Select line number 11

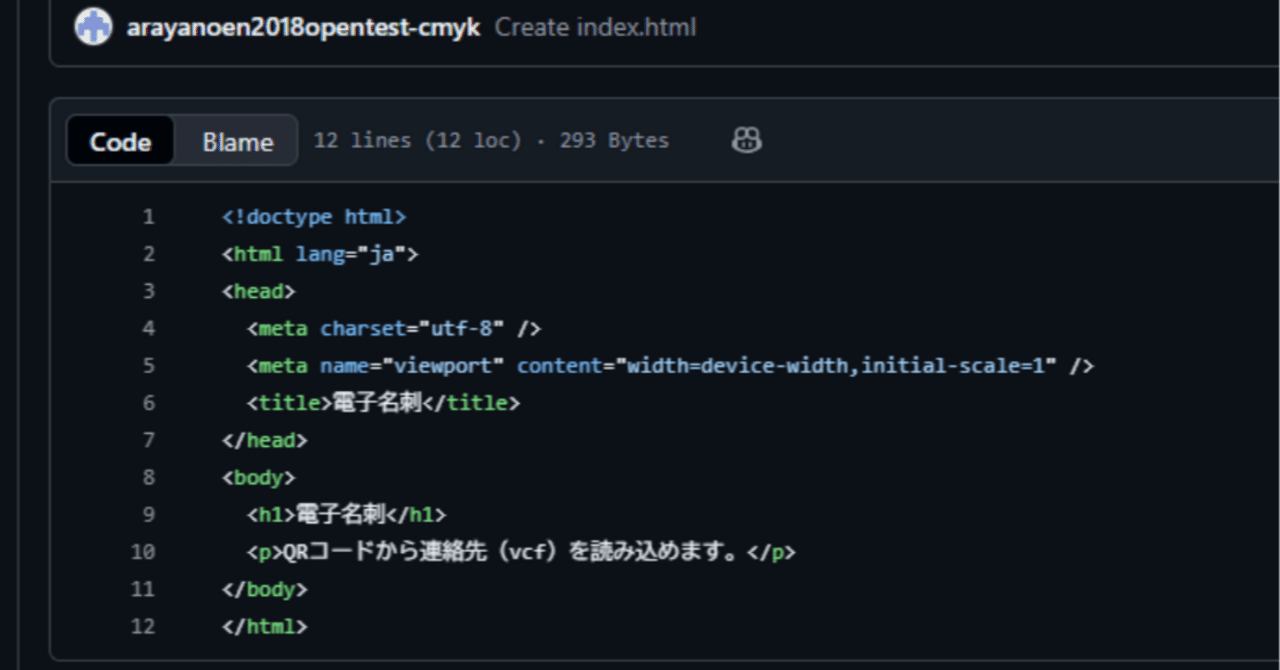143,589
